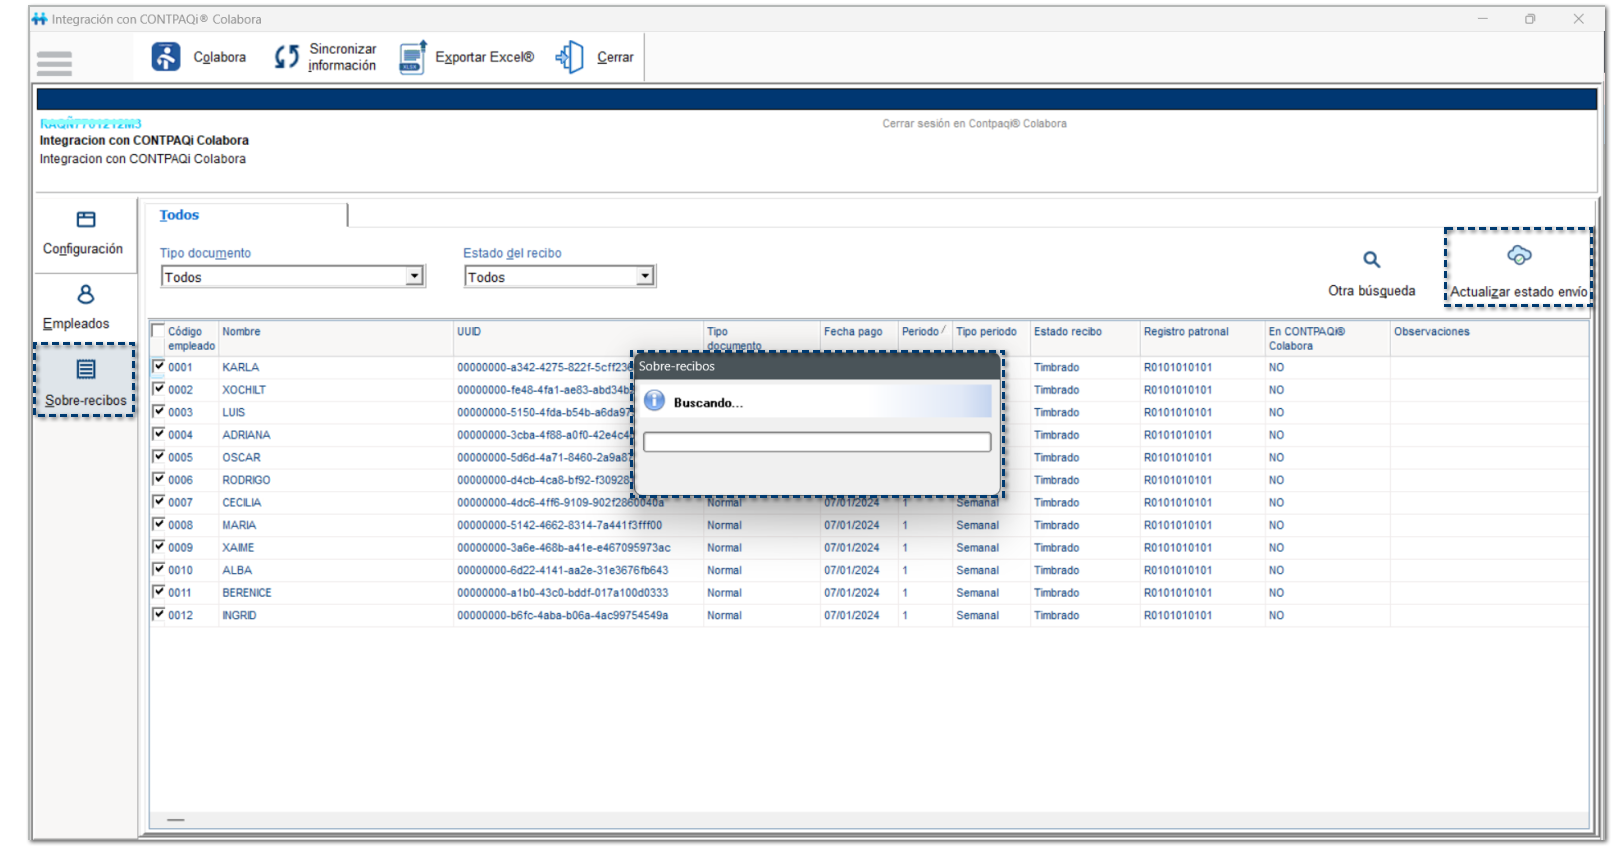Click Cerrar sesión en Contpaqi Colabora link

(x=974, y=124)
